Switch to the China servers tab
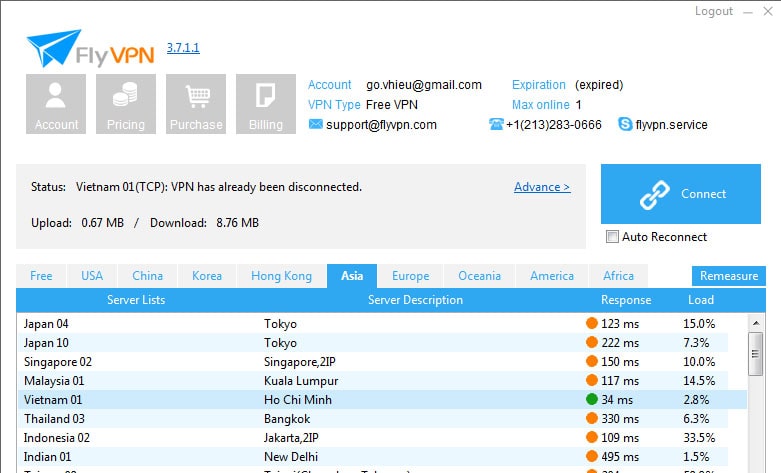781x473 pixels. click(x=147, y=276)
